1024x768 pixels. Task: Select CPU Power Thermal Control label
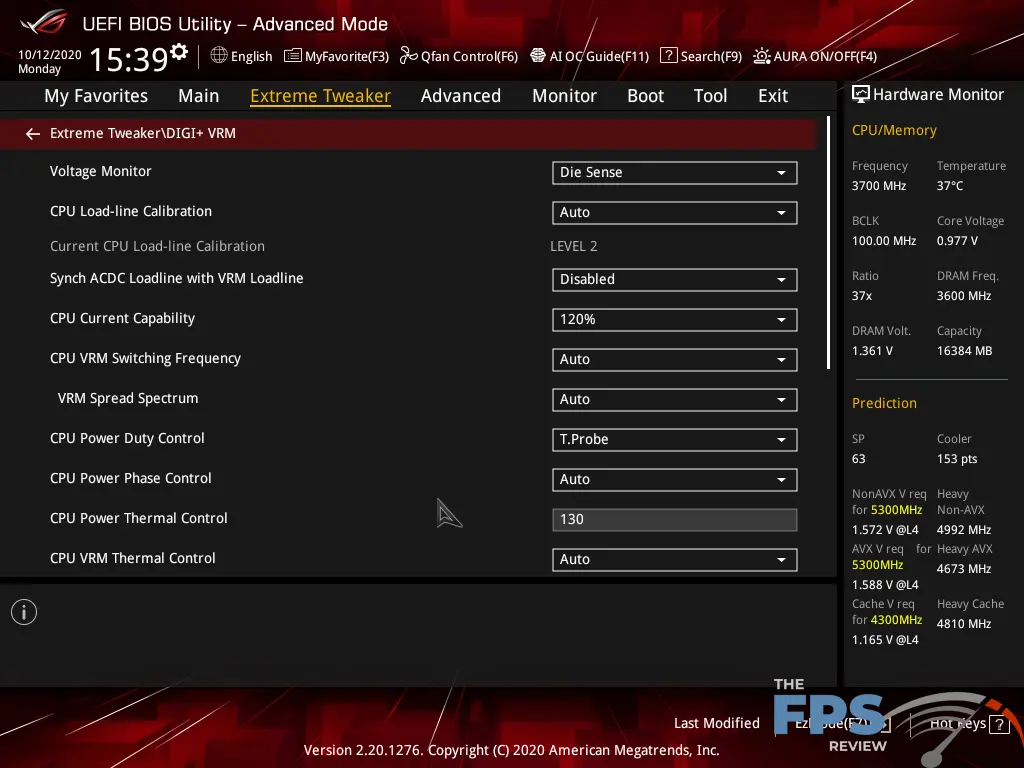pos(138,518)
